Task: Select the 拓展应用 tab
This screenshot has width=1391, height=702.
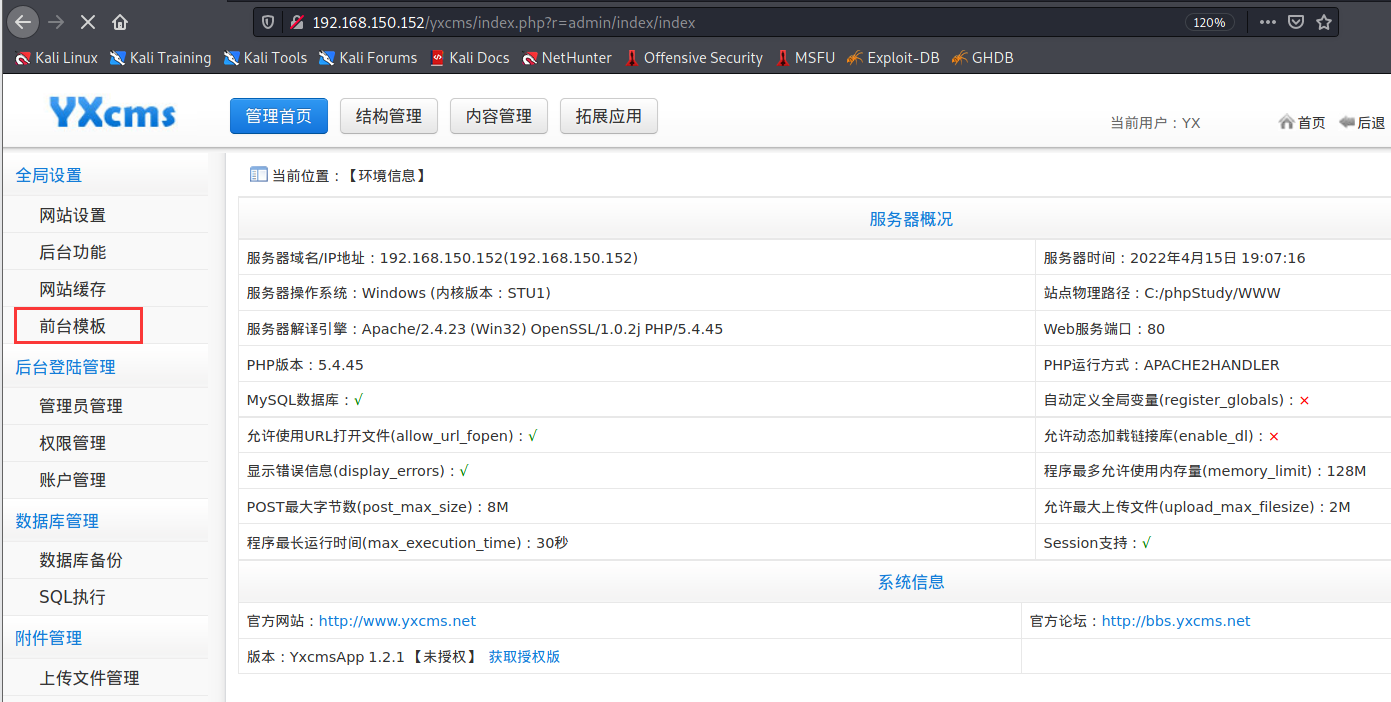Action: tap(609, 116)
